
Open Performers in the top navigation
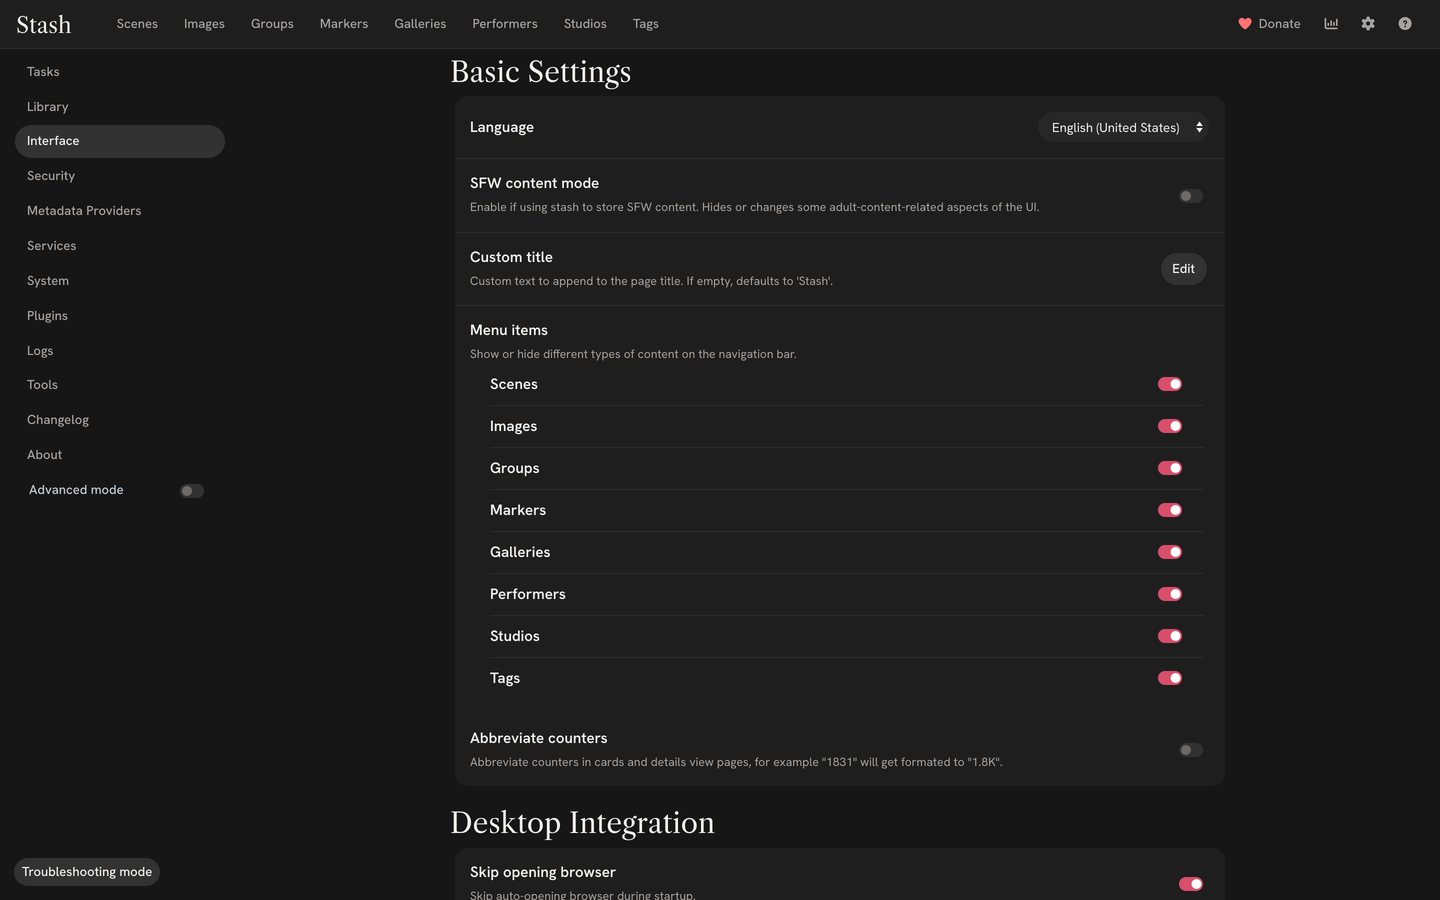[505, 24]
